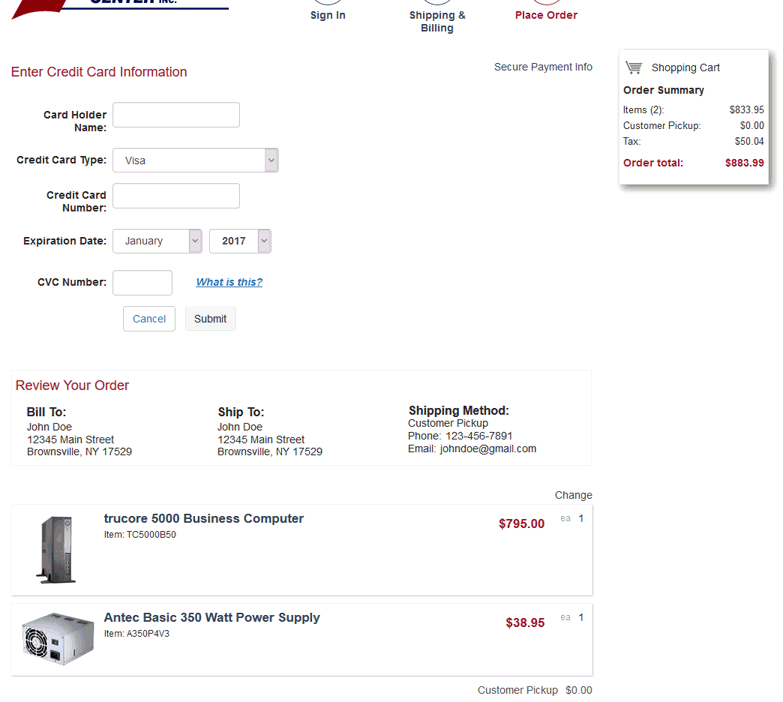Open the 'What is this?' CVC help link
This screenshot has height=702, width=783.
click(229, 282)
